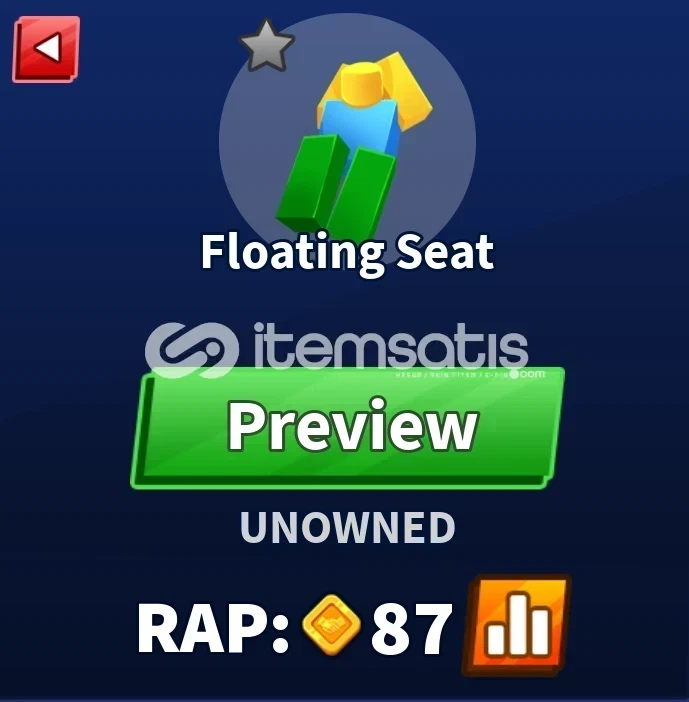
Task: Toggle the gray favorite star
Action: pos(267,46)
